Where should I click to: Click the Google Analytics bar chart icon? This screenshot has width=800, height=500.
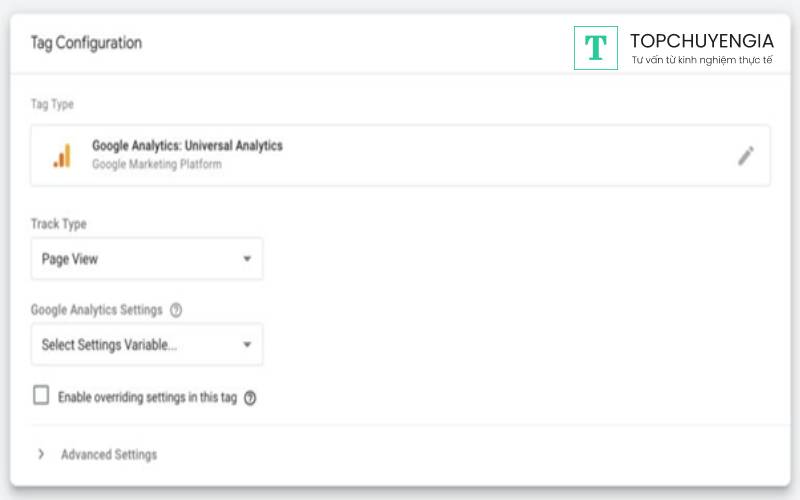(62, 155)
